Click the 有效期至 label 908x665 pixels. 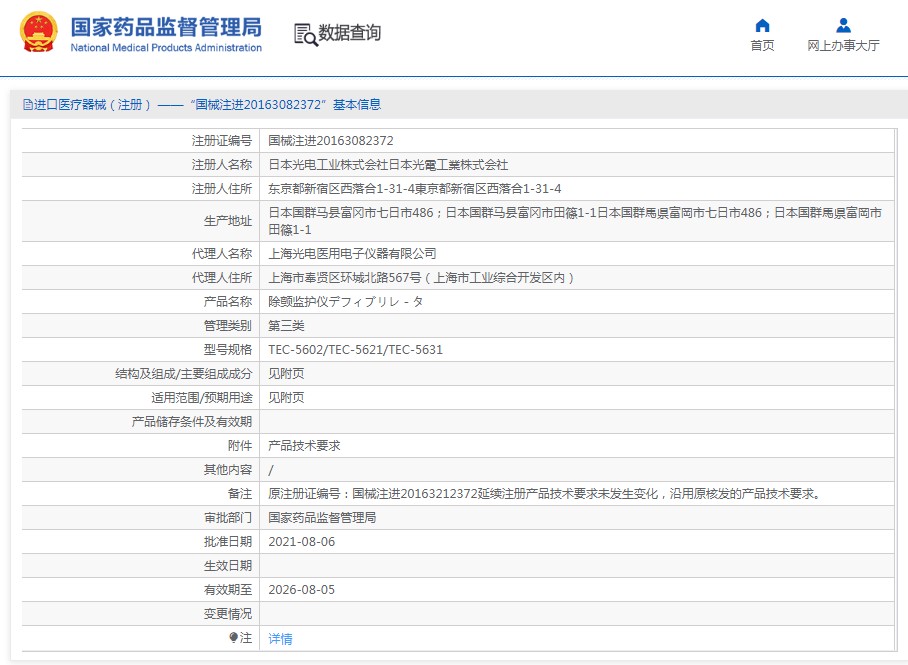tap(228, 590)
